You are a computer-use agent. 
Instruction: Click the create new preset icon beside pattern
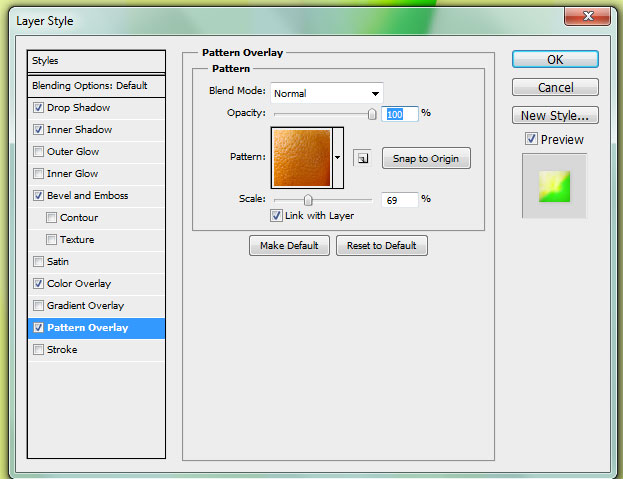coord(362,158)
